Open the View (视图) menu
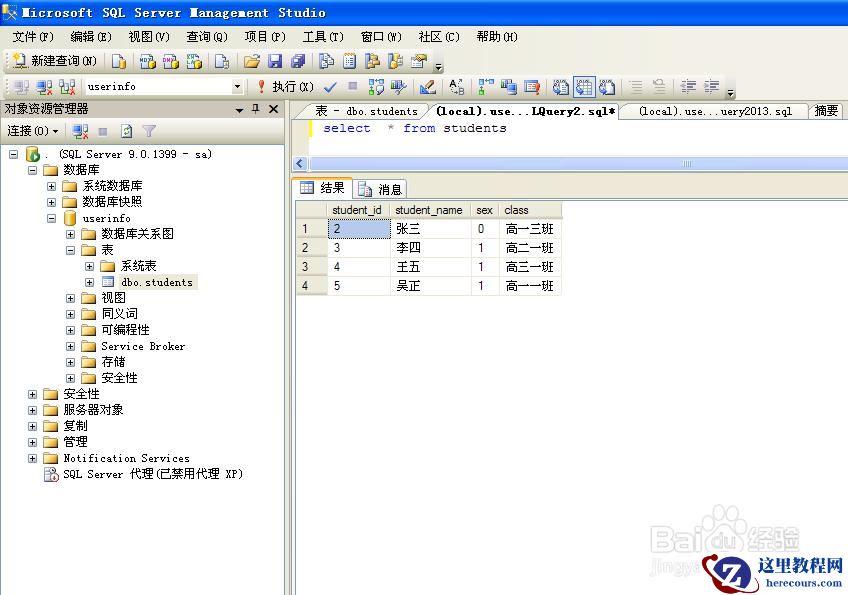The width and height of the screenshot is (848, 595). [x=149, y=37]
